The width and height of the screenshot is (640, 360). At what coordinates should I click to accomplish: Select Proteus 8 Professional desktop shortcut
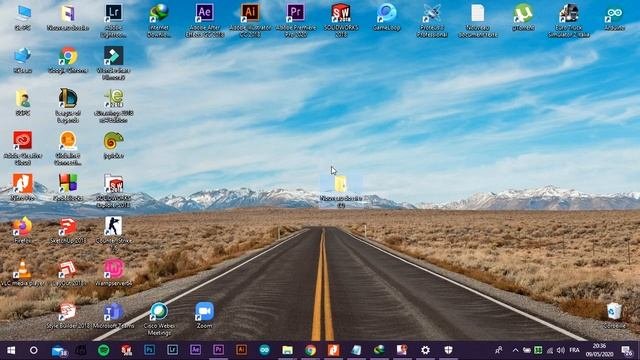[x=432, y=21]
